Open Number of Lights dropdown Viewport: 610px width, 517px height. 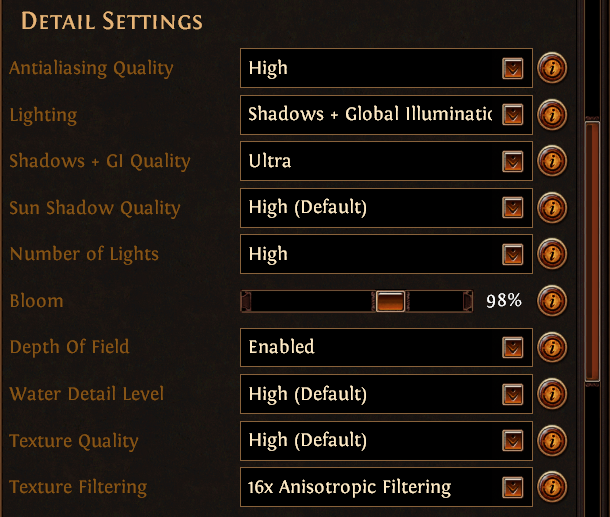(386, 254)
